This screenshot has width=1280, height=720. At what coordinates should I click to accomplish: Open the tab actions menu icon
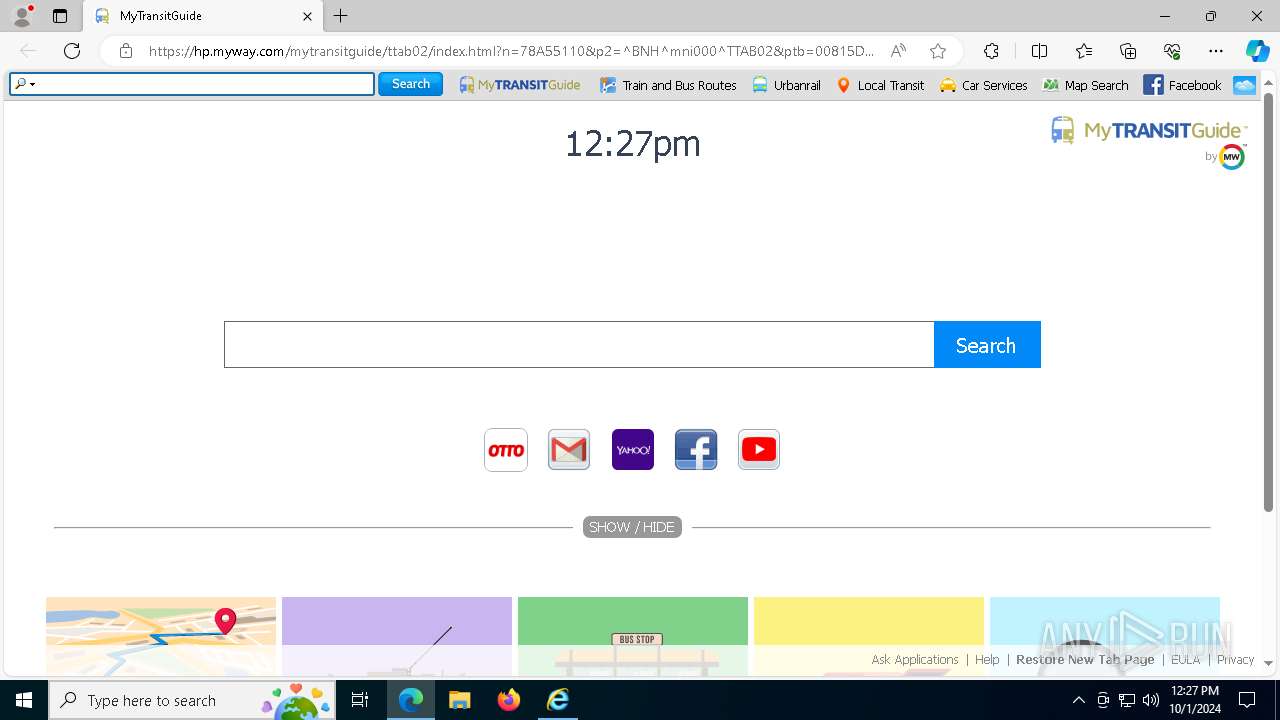[x=60, y=16]
